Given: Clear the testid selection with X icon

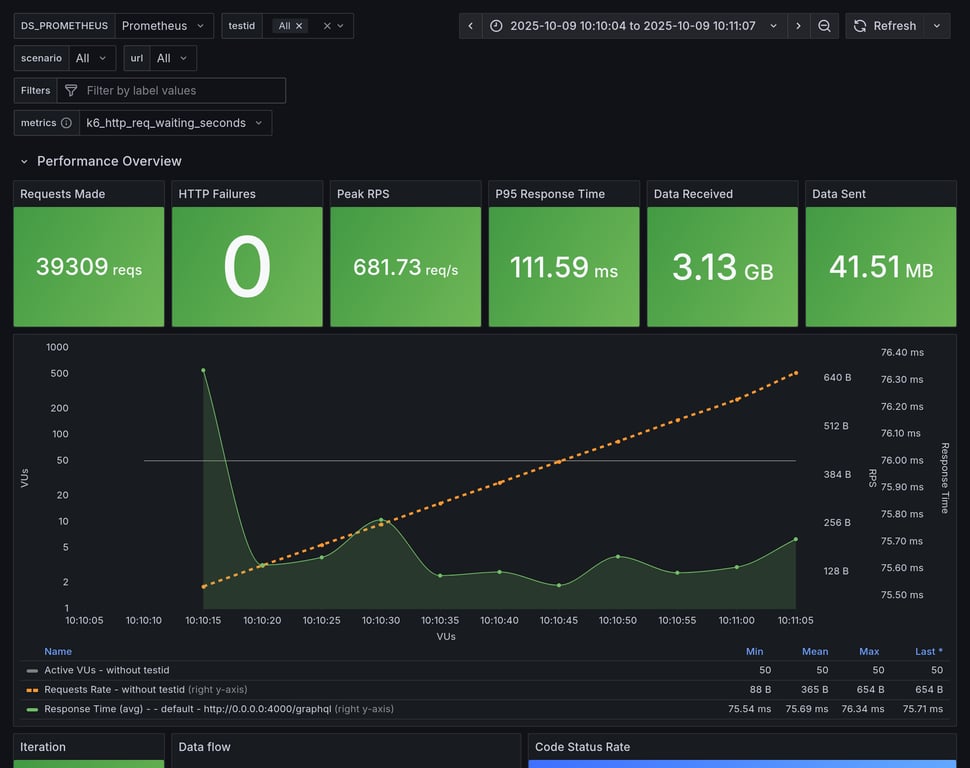Looking at the screenshot, I should [327, 26].
